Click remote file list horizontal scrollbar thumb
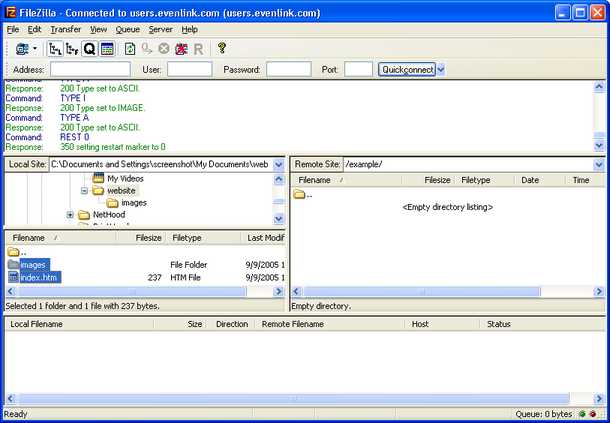 421,291
